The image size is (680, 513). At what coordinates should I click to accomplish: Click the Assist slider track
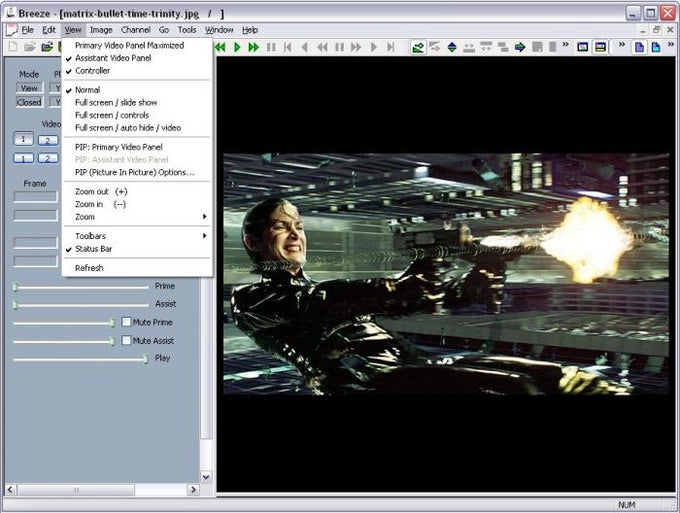(81, 305)
